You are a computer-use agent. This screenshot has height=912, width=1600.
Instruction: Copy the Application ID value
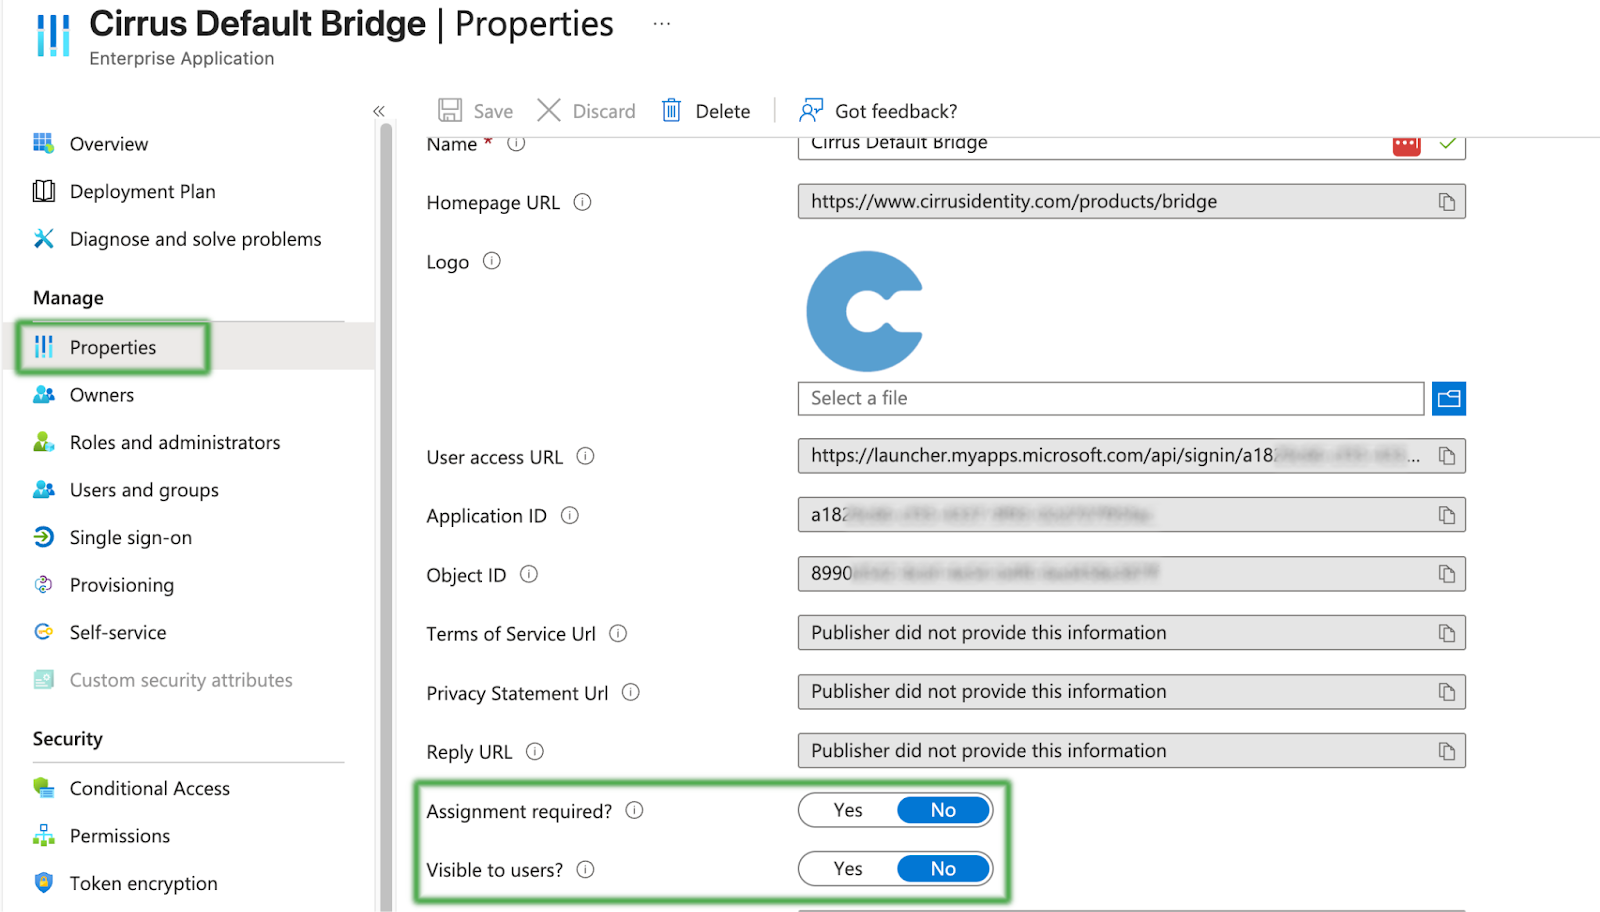click(1446, 515)
